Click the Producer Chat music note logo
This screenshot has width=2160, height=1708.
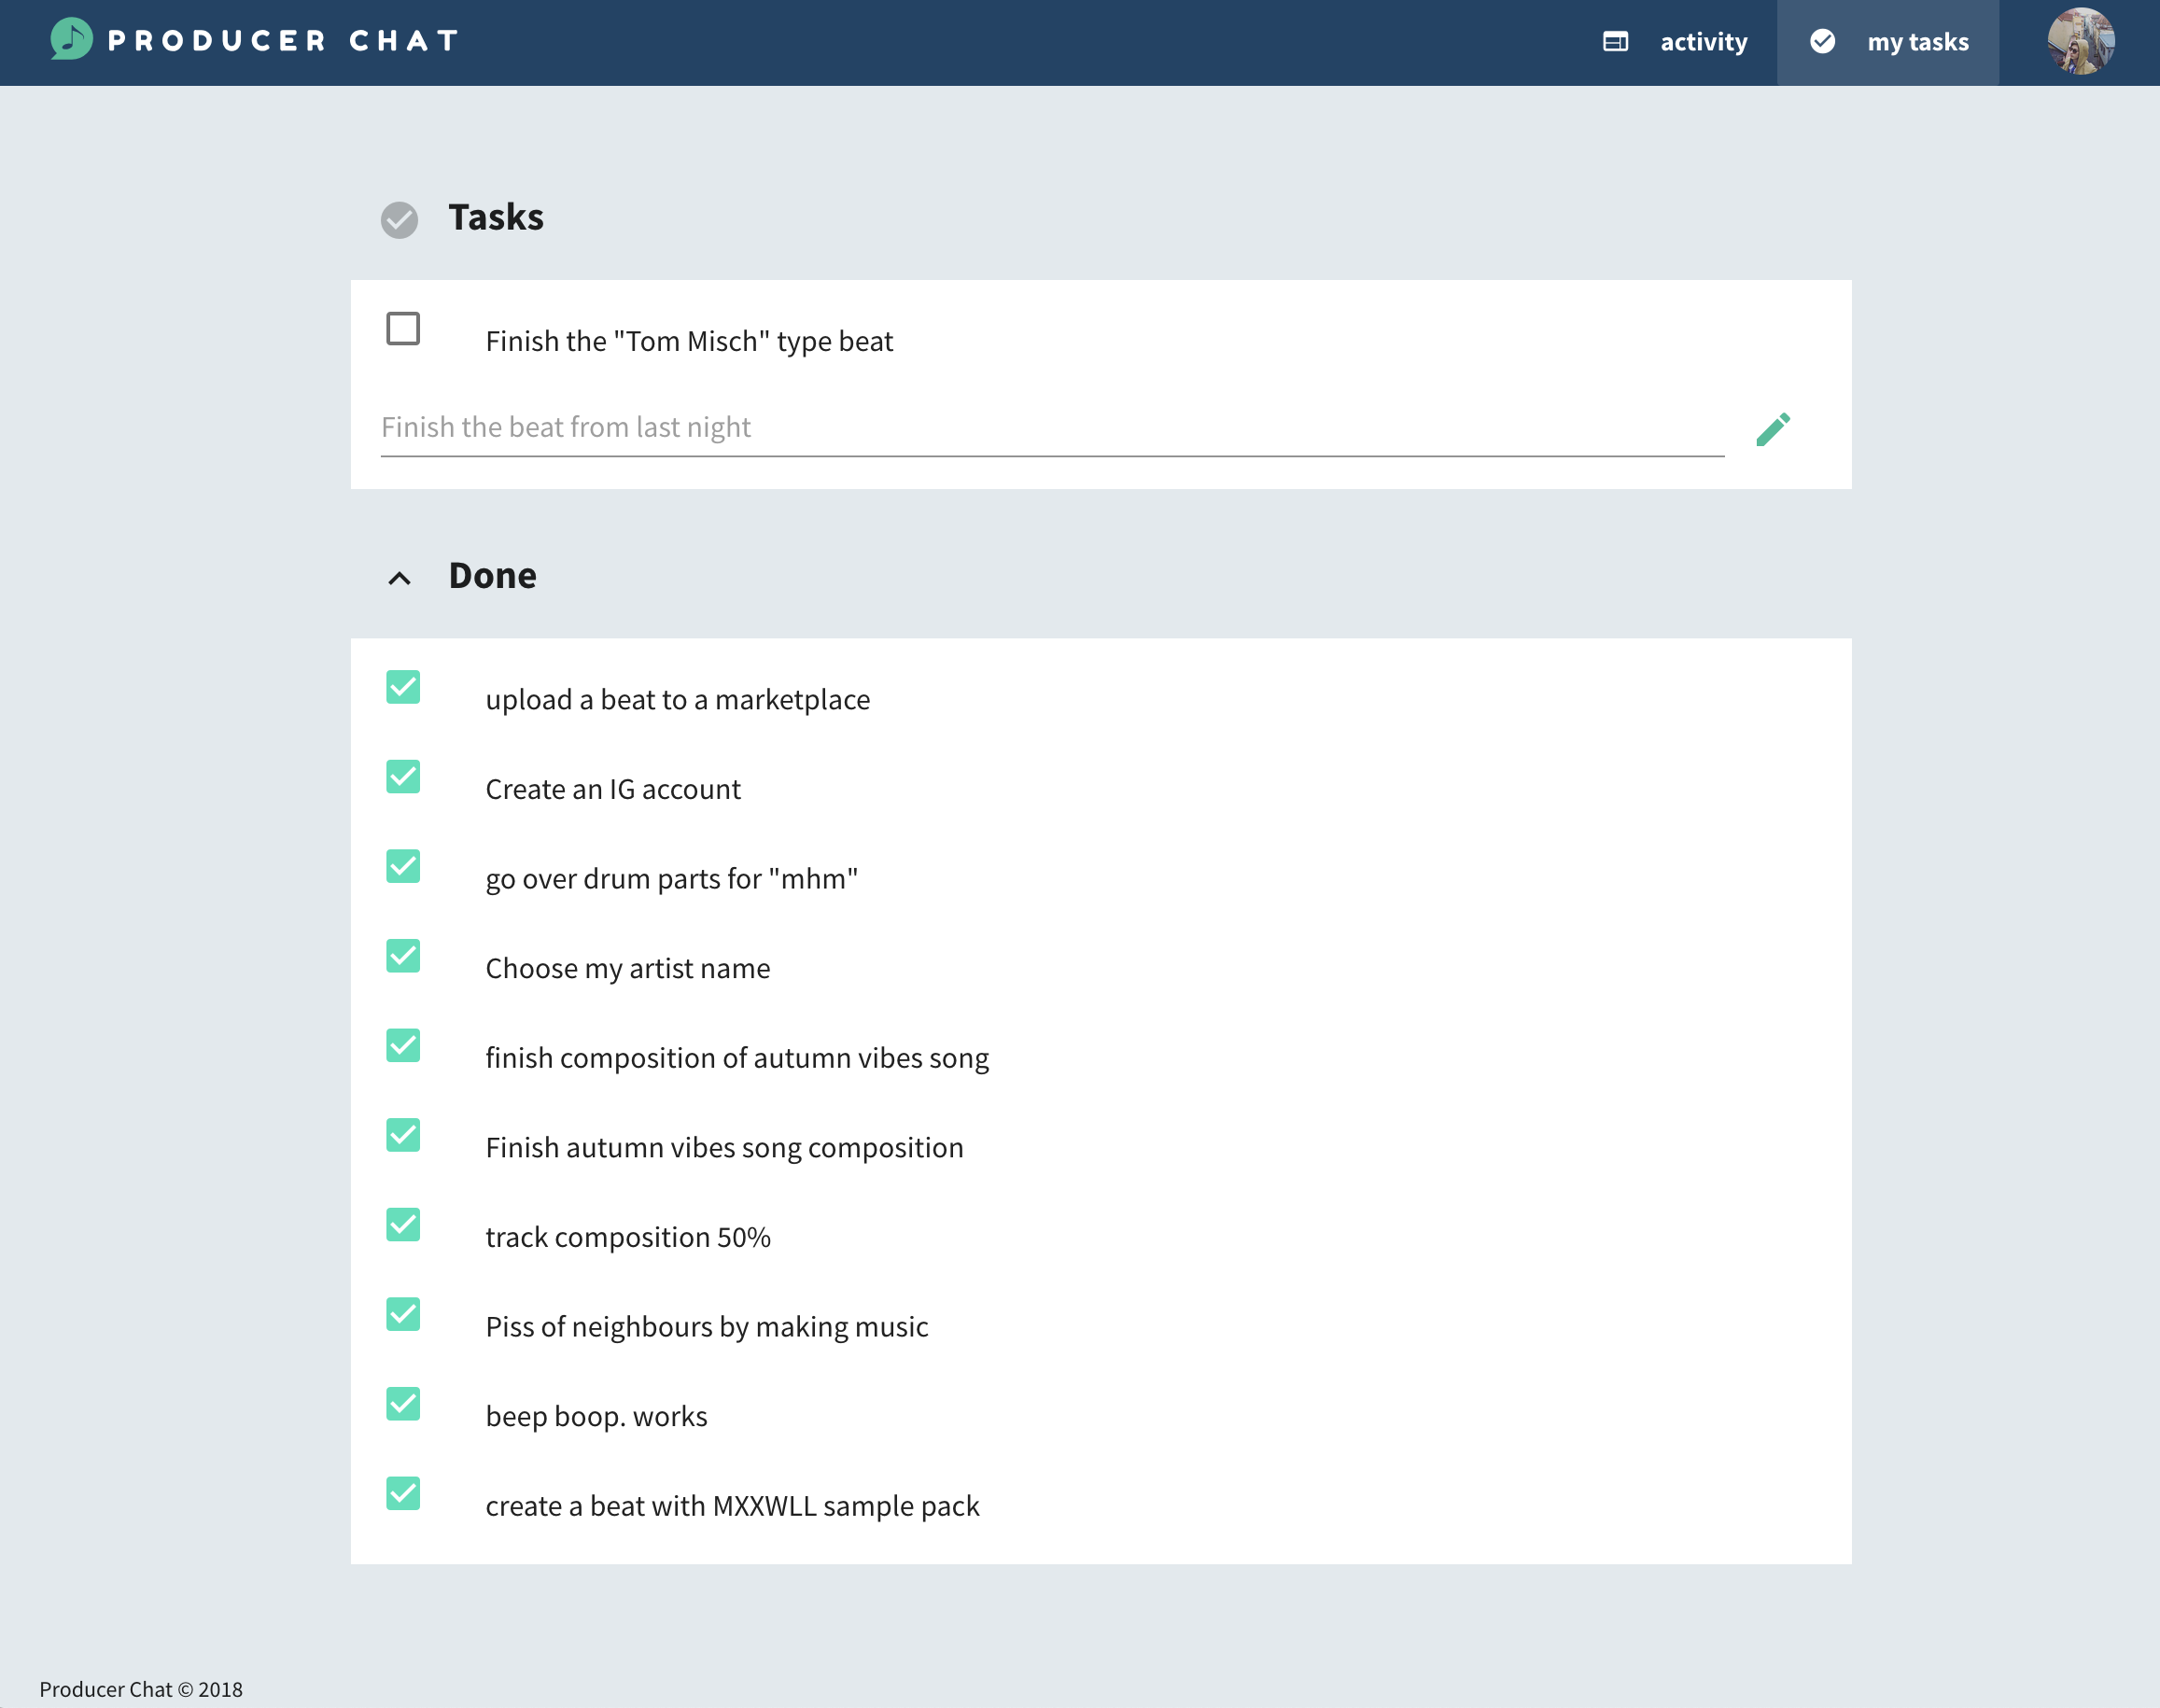pos(71,40)
